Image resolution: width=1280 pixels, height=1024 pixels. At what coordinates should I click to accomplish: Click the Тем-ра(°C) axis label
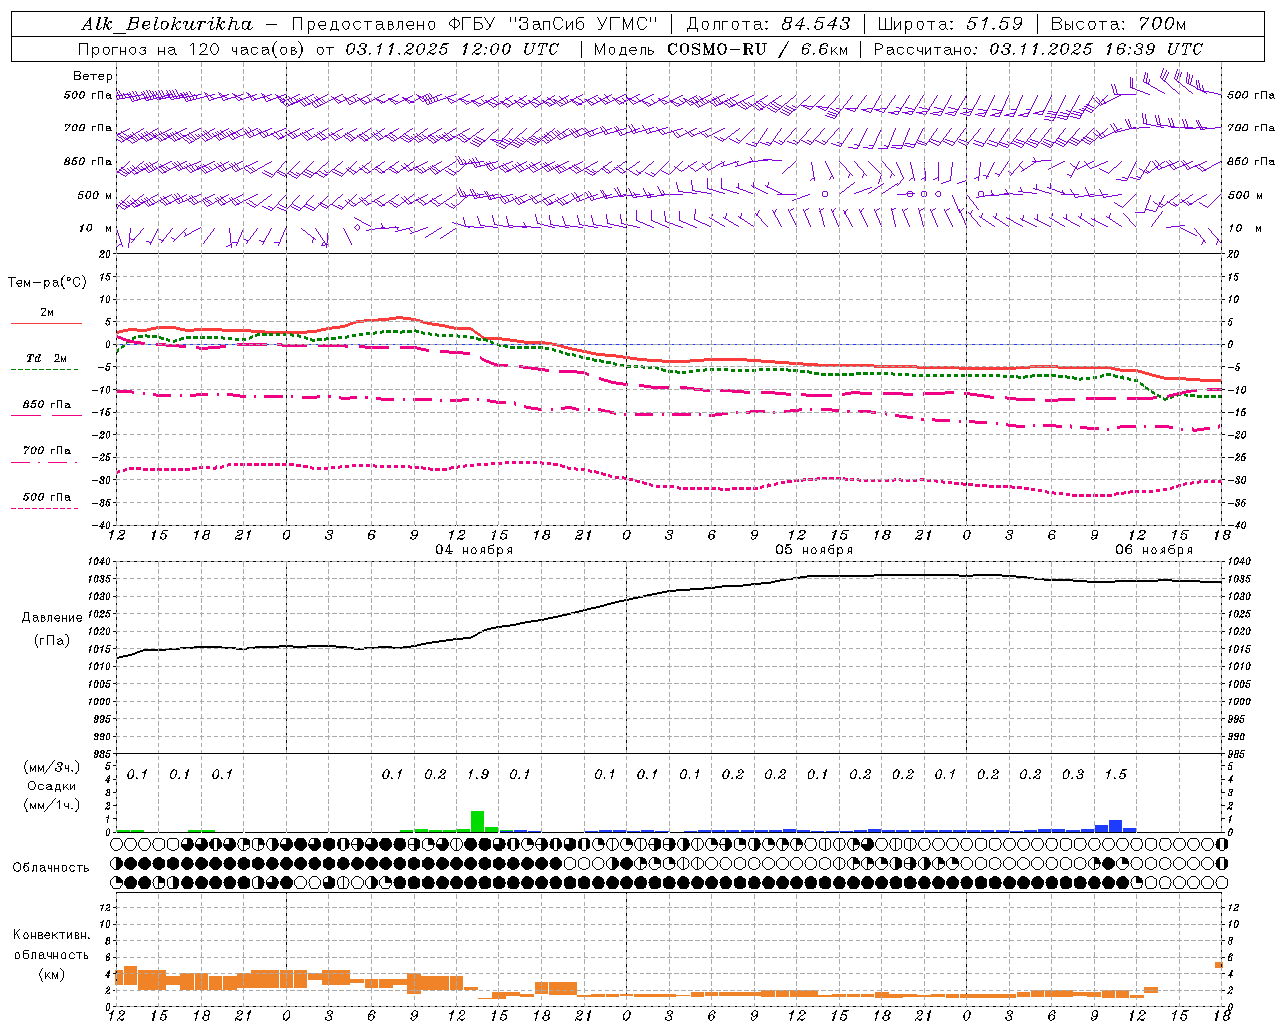point(47,283)
